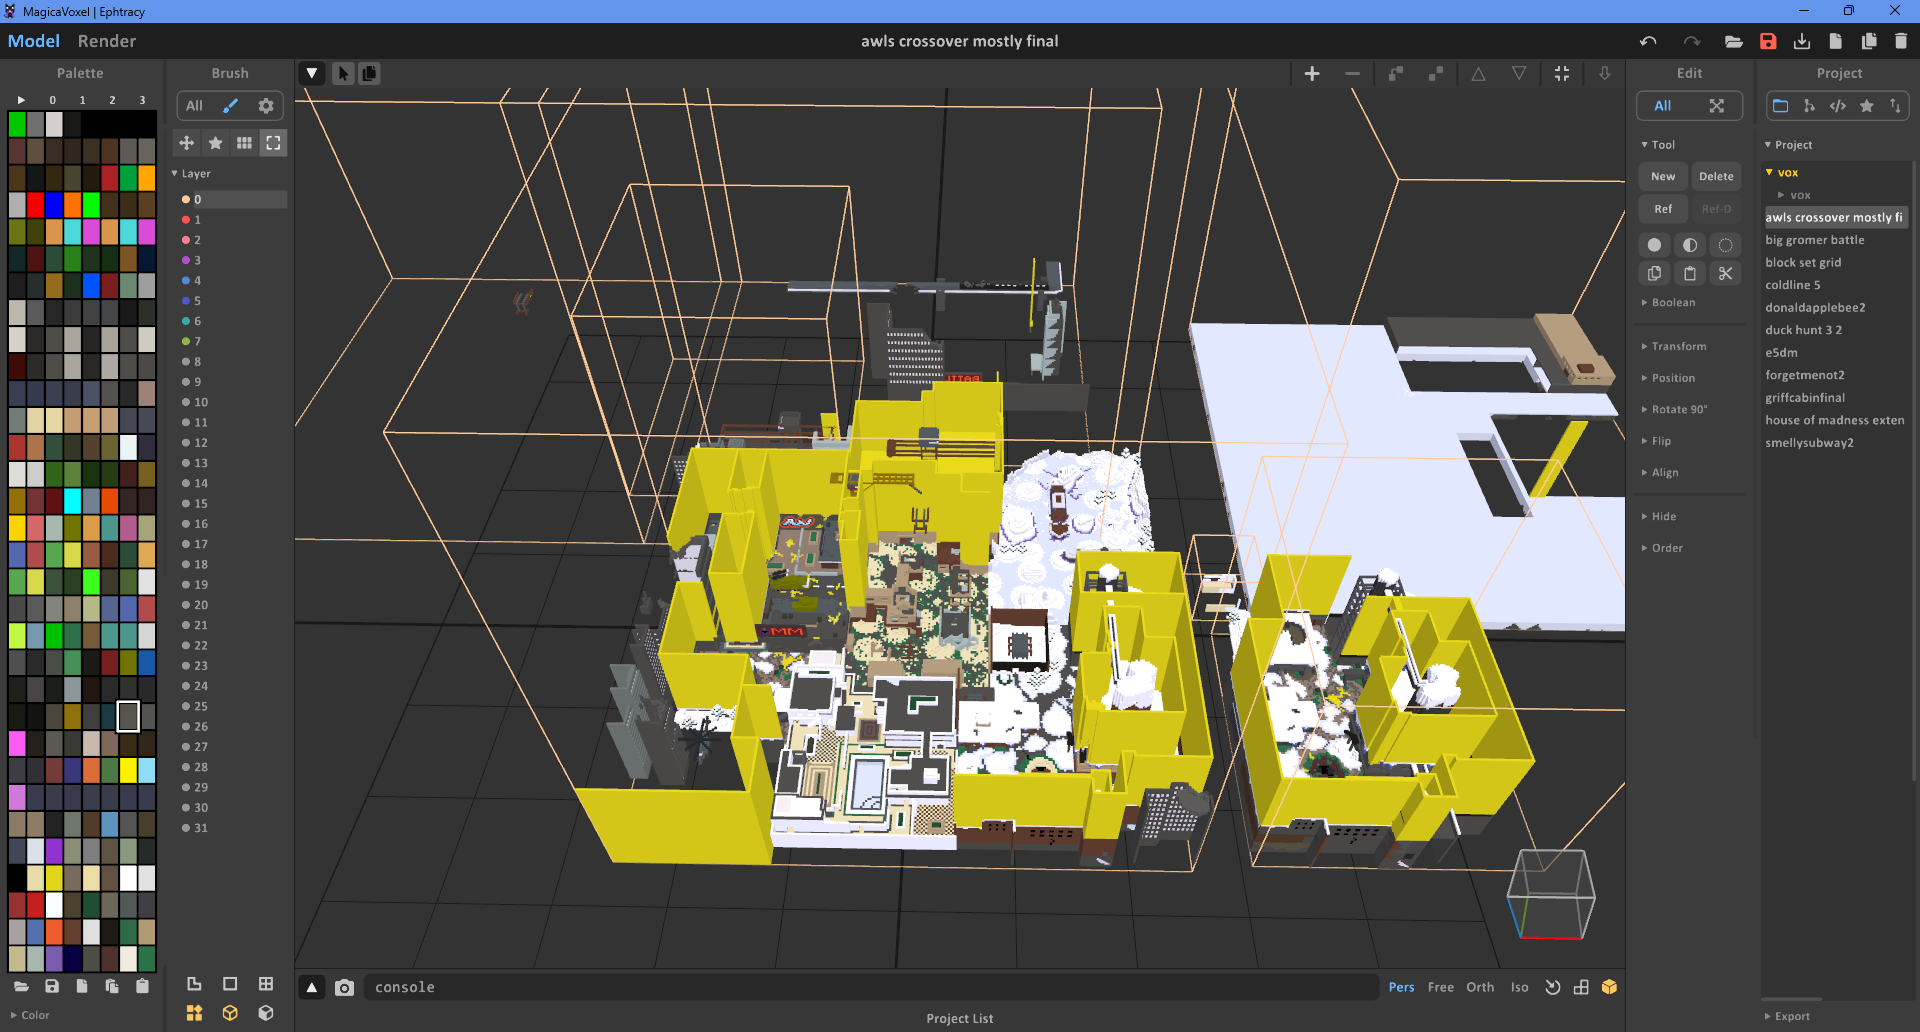Toggle visibility dot of layer 6
Screen dimensions: 1920x1032
(x=186, y=321)
